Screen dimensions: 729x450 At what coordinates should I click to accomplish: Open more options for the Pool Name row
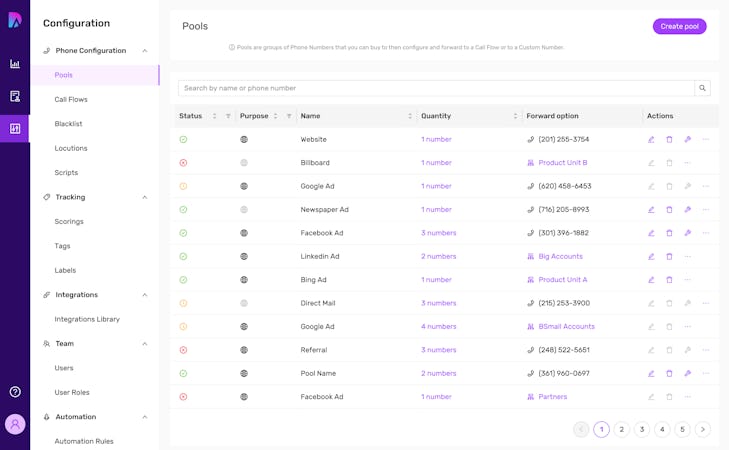pos(705,374)
